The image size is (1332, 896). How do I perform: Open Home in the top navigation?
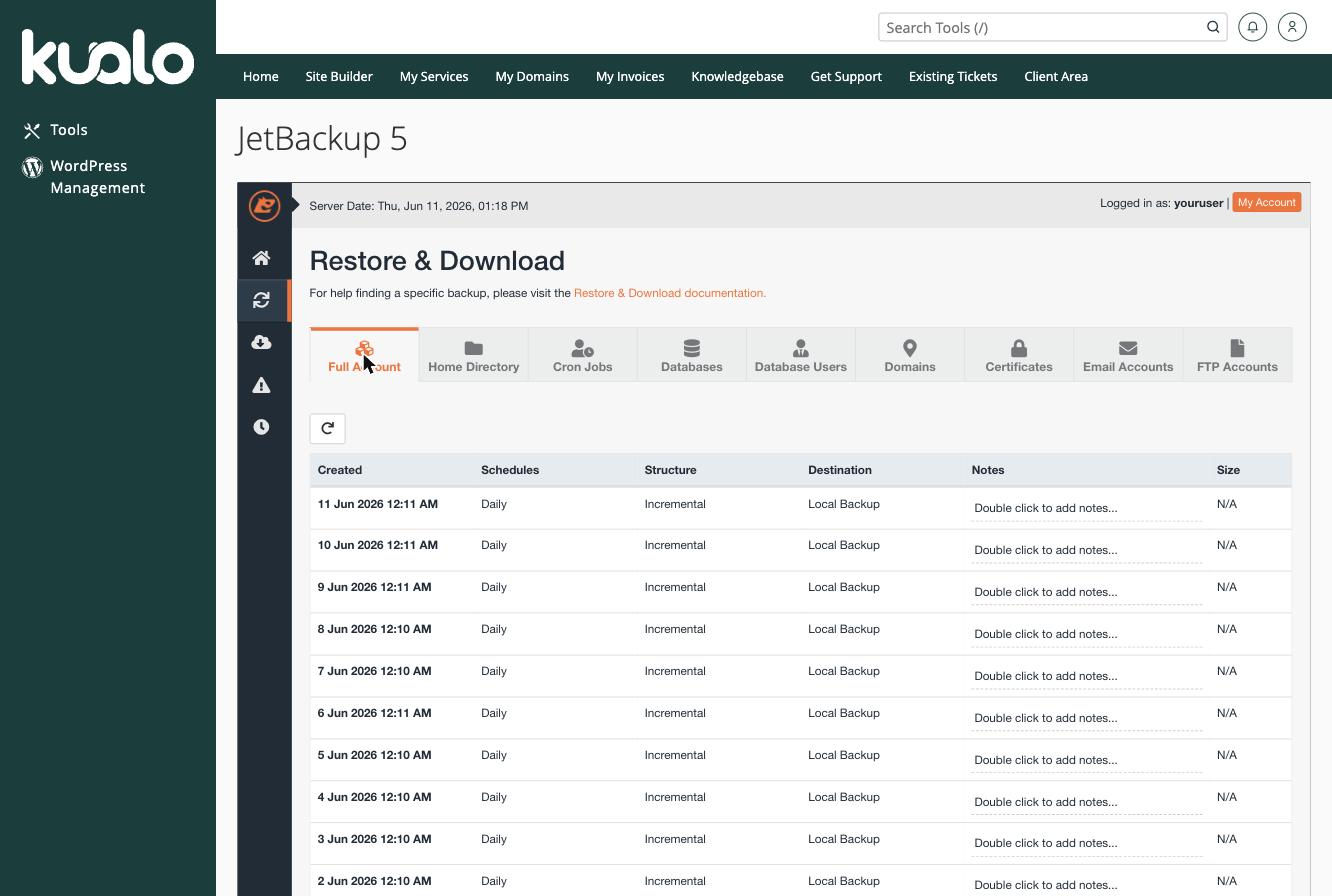coord(261,76)
